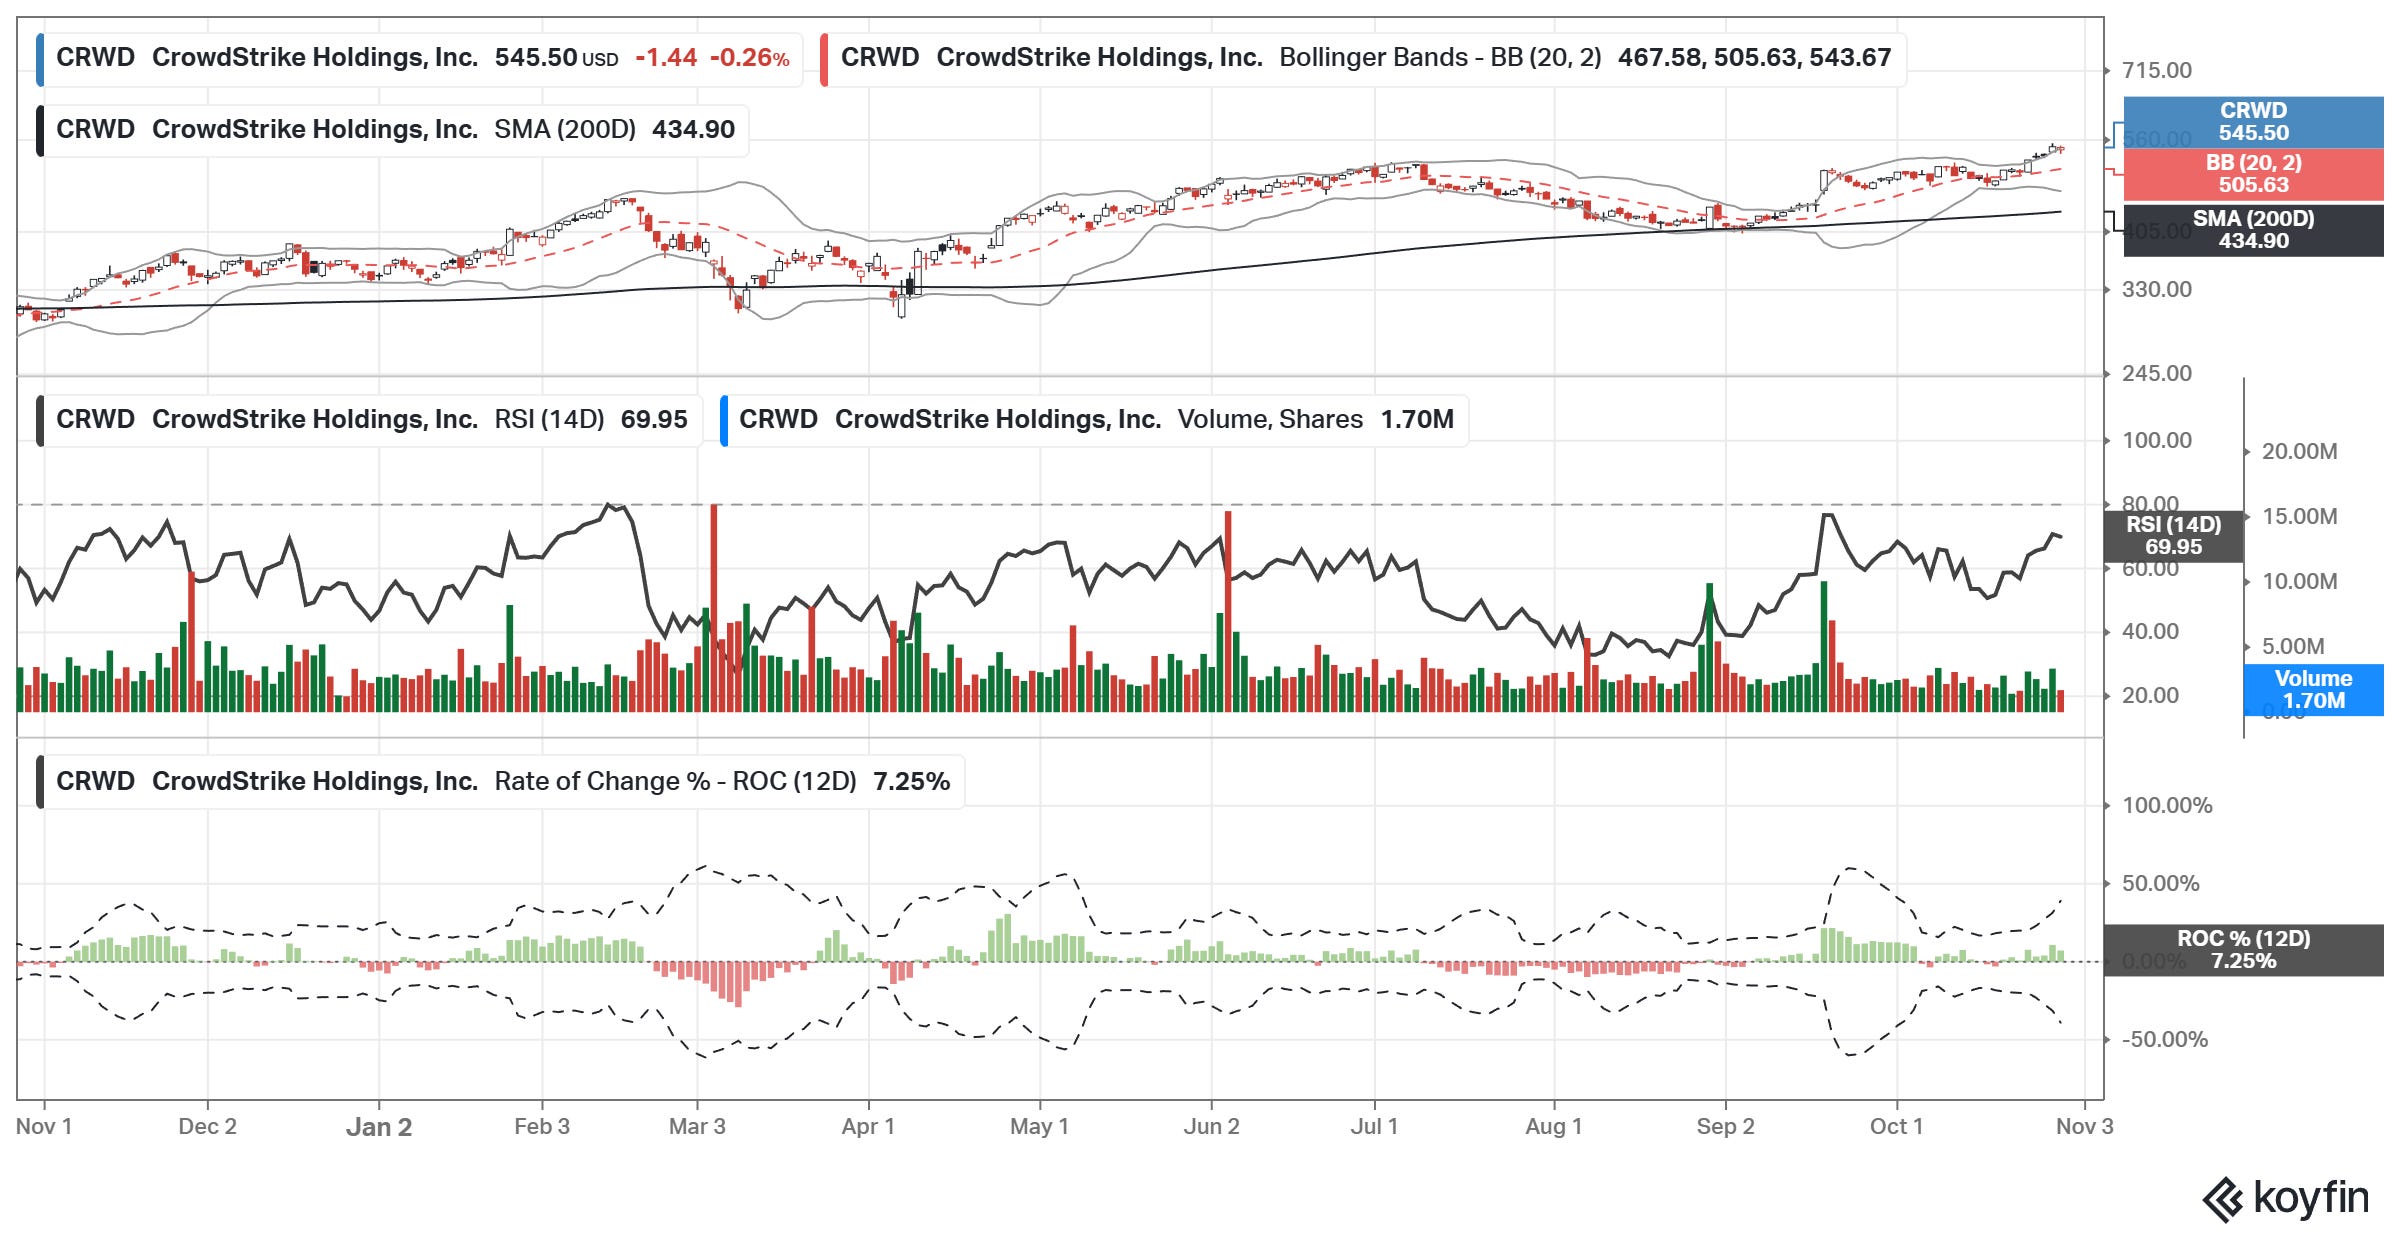Click red color bar beside Bollinger Bands legend
This screenshot has width=2400, height=1240.
[x=824, y=58]
